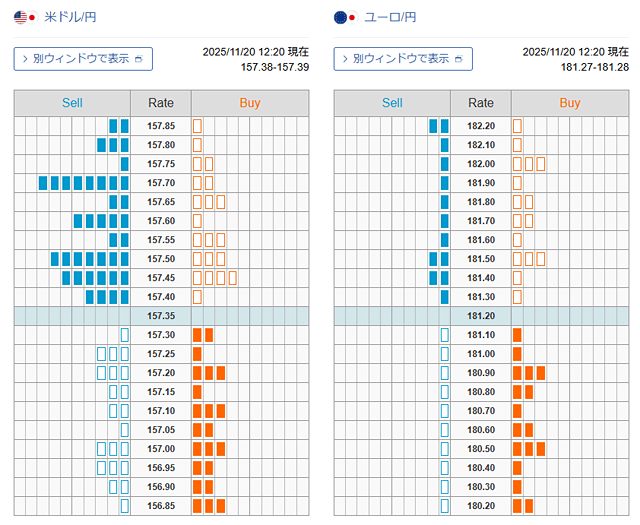Click the 180.90 rate cell
640x525 pixels.
[481, 373]
